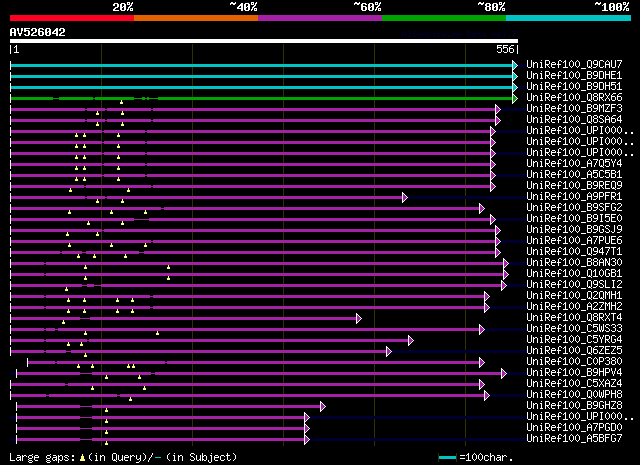Select the UniRef100_B9I5E0 label
Screen dimensions: 640x465
coord(574,219)
